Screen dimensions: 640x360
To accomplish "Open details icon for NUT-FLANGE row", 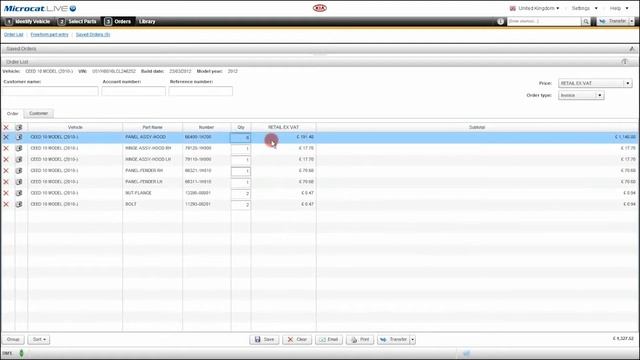I will pyautogui.click(x=19, y=193).
